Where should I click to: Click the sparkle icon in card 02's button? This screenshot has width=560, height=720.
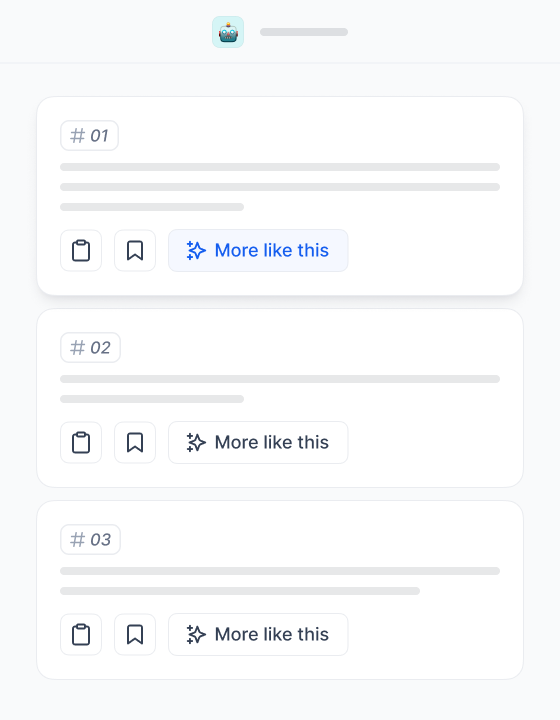(x=196, y=443)
